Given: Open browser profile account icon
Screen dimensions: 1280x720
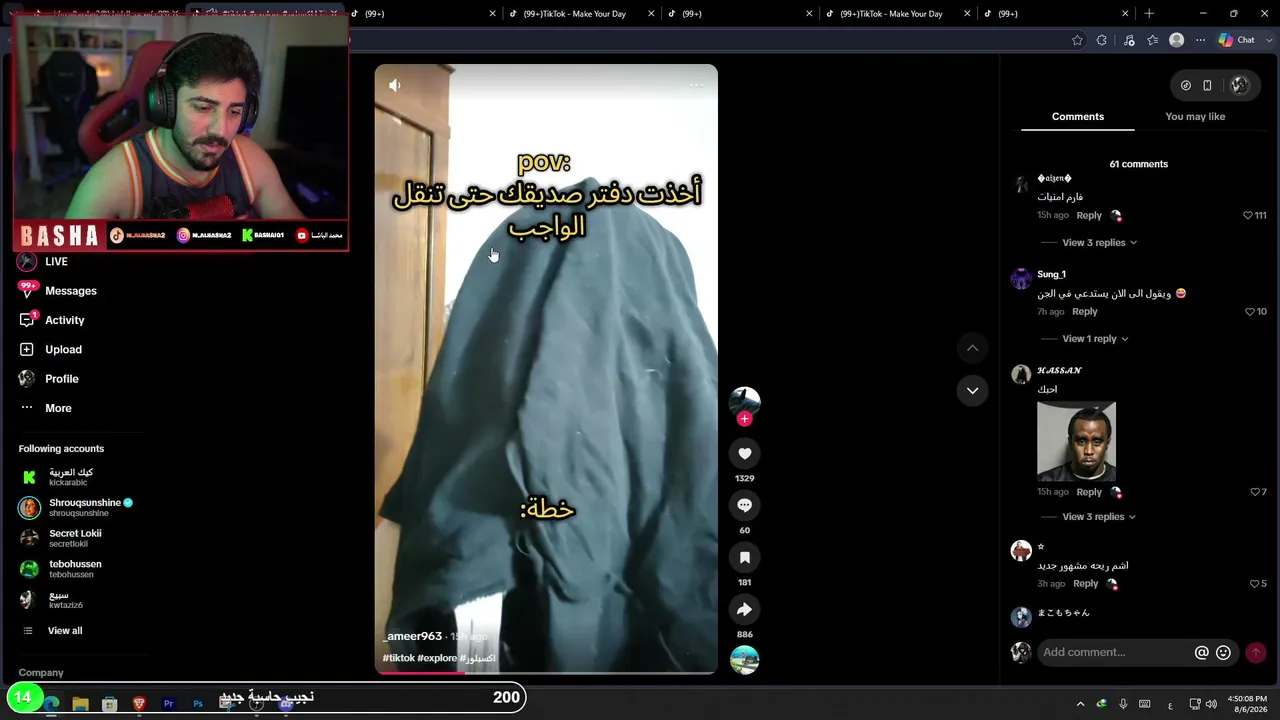Looking at the screenshot, I should [1177, 40].
